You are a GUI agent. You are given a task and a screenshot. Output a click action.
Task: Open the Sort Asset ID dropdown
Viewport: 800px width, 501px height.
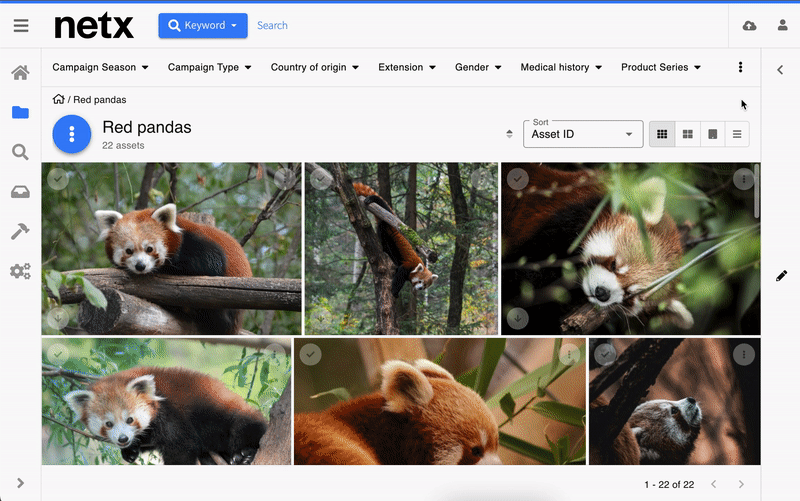(x=583, y=134)
